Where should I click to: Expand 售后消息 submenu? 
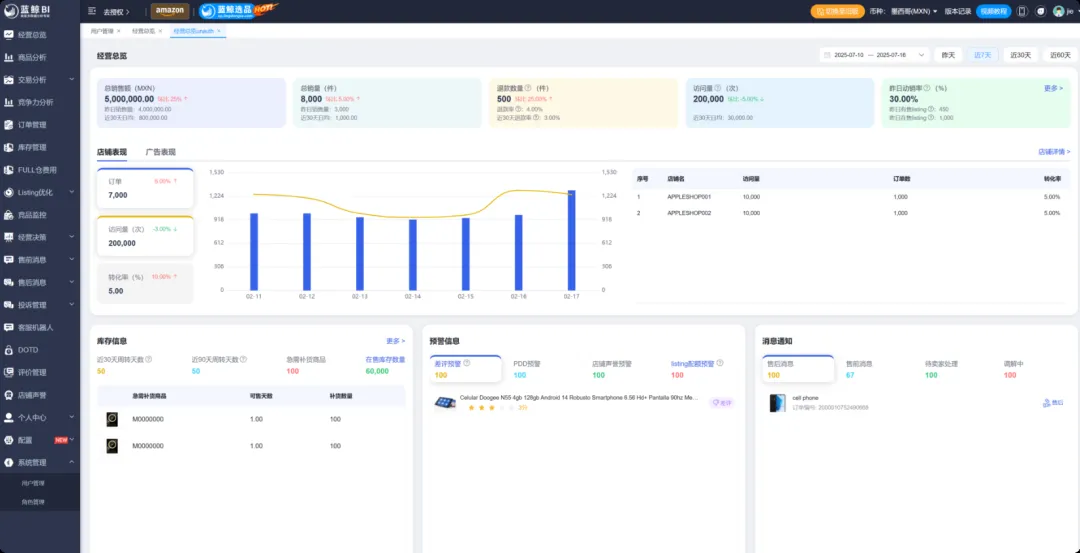(72, 282)
